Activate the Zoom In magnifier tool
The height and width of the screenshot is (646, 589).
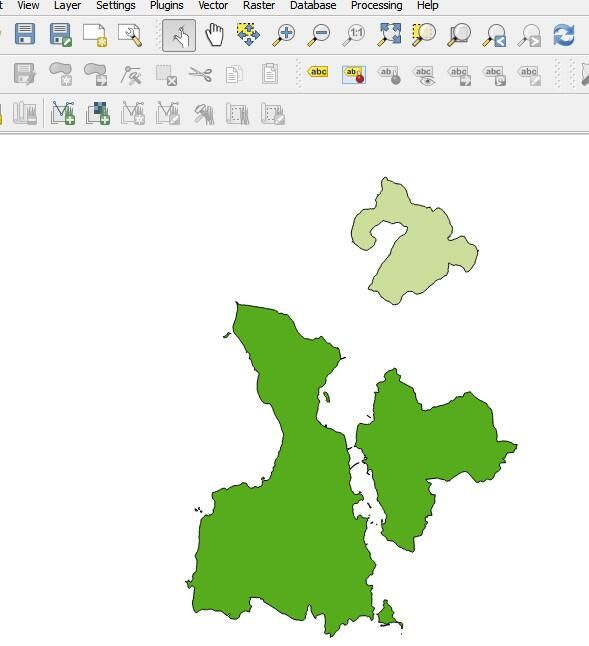(x=284, y=35)
